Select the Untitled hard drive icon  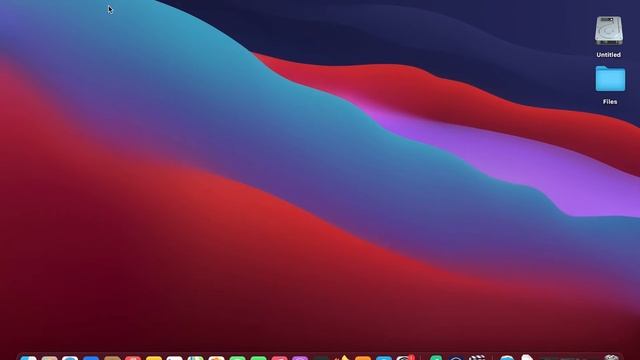(x=609, y=31)
